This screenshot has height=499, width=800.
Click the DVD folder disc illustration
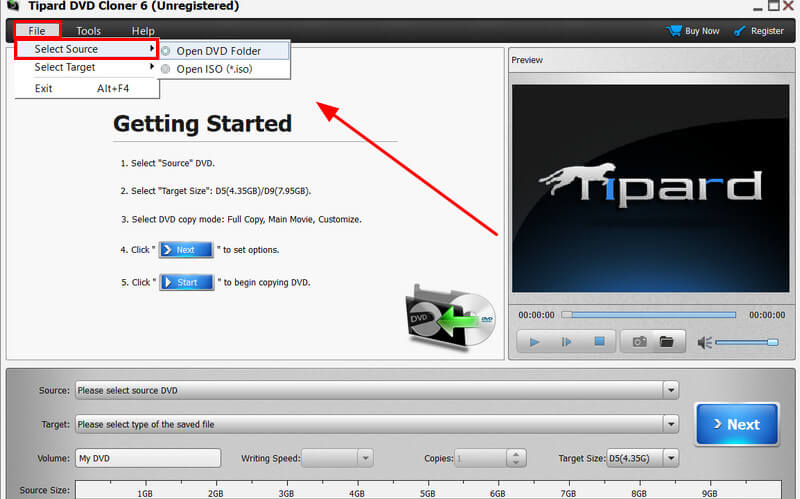[x=451, y=318]
